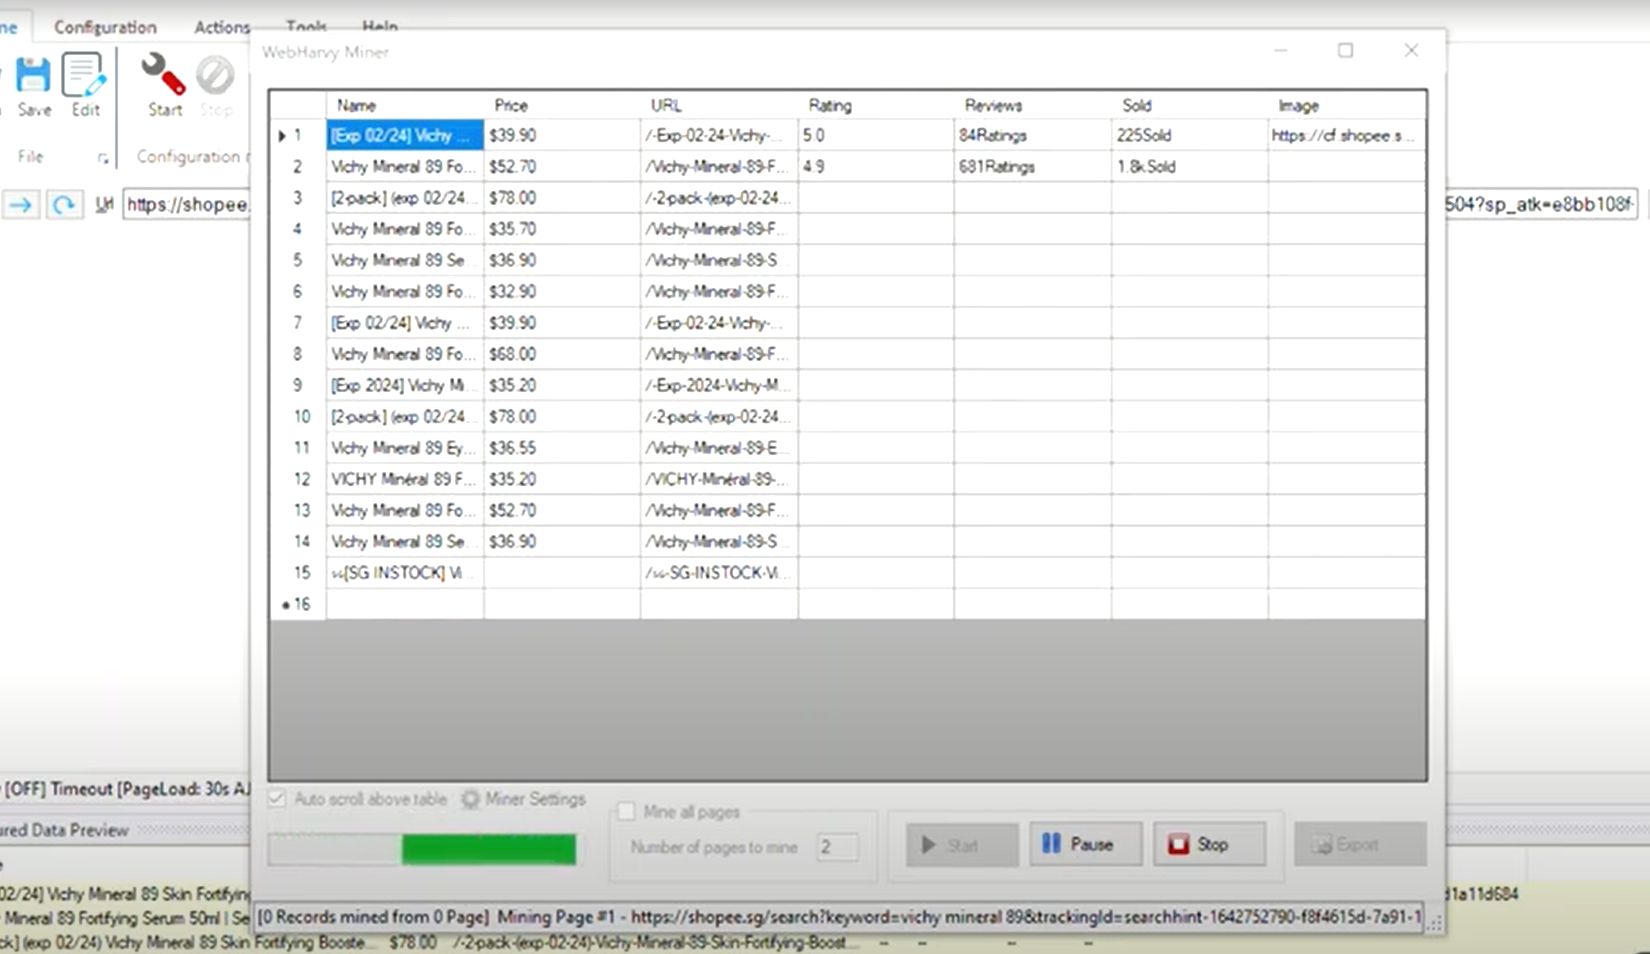Enable the Mine all pages checkbox
Screen dimensions: 1650x954
[627, 811]
